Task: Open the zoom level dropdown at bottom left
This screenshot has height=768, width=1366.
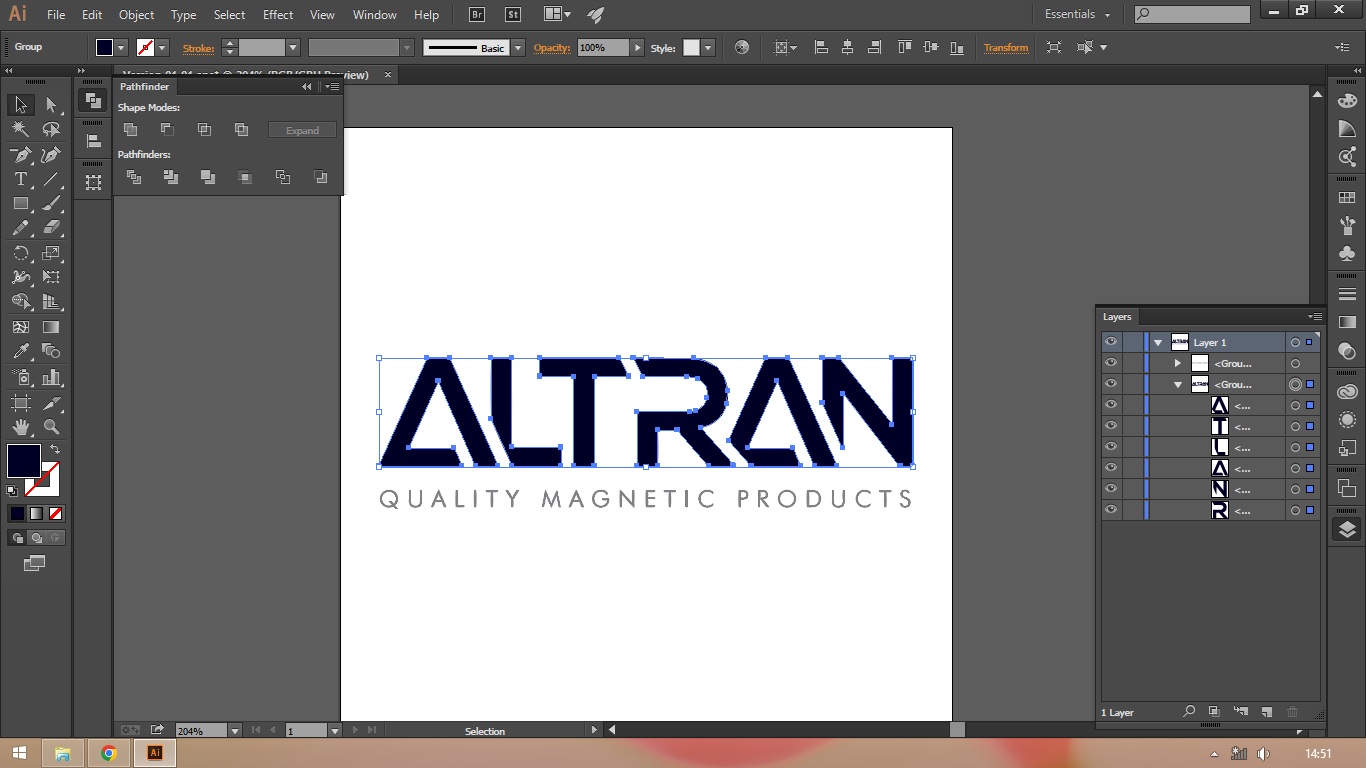Action: [233, 730]
